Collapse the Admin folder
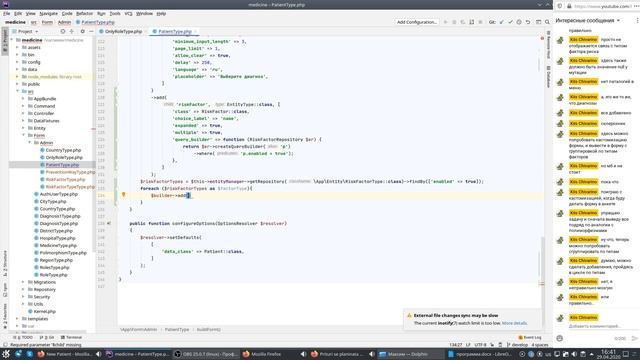The image size is (640, 360). (29, 143)
